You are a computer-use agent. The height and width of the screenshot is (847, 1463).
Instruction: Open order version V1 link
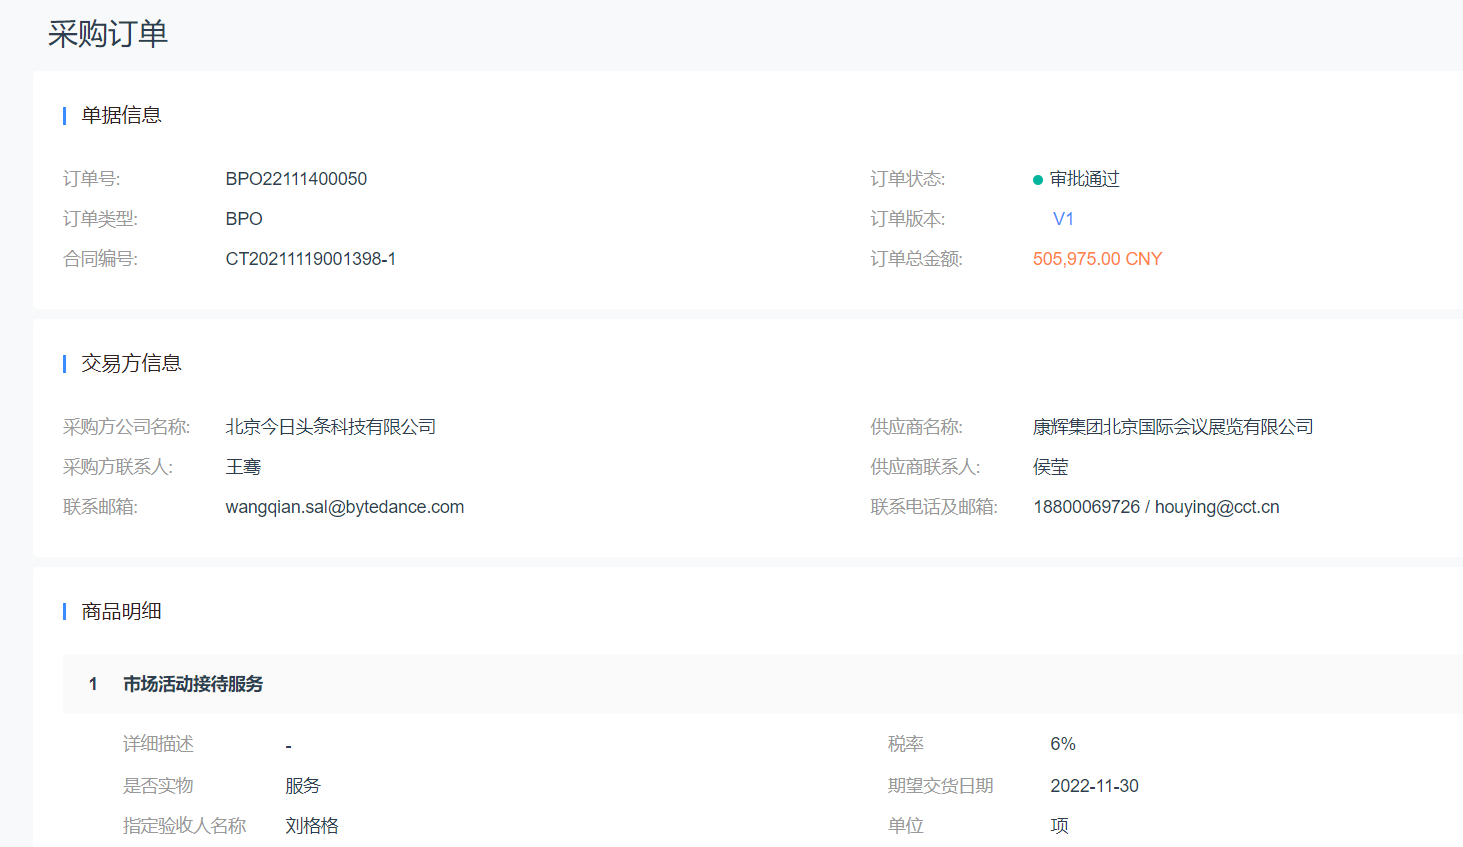pos(1063,219)
